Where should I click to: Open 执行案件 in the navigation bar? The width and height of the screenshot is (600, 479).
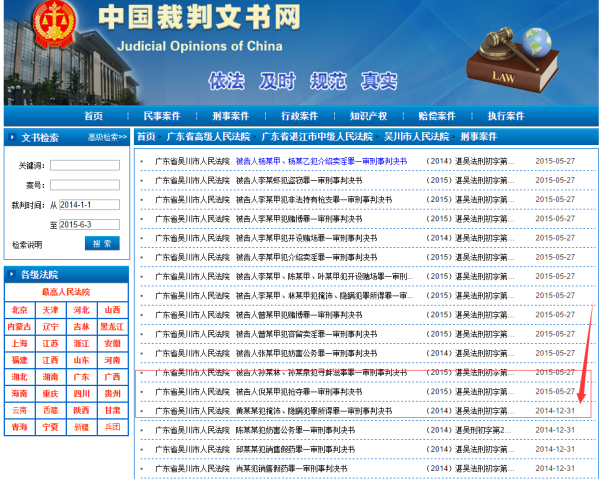pyautogui.click(x=506, y=116)
